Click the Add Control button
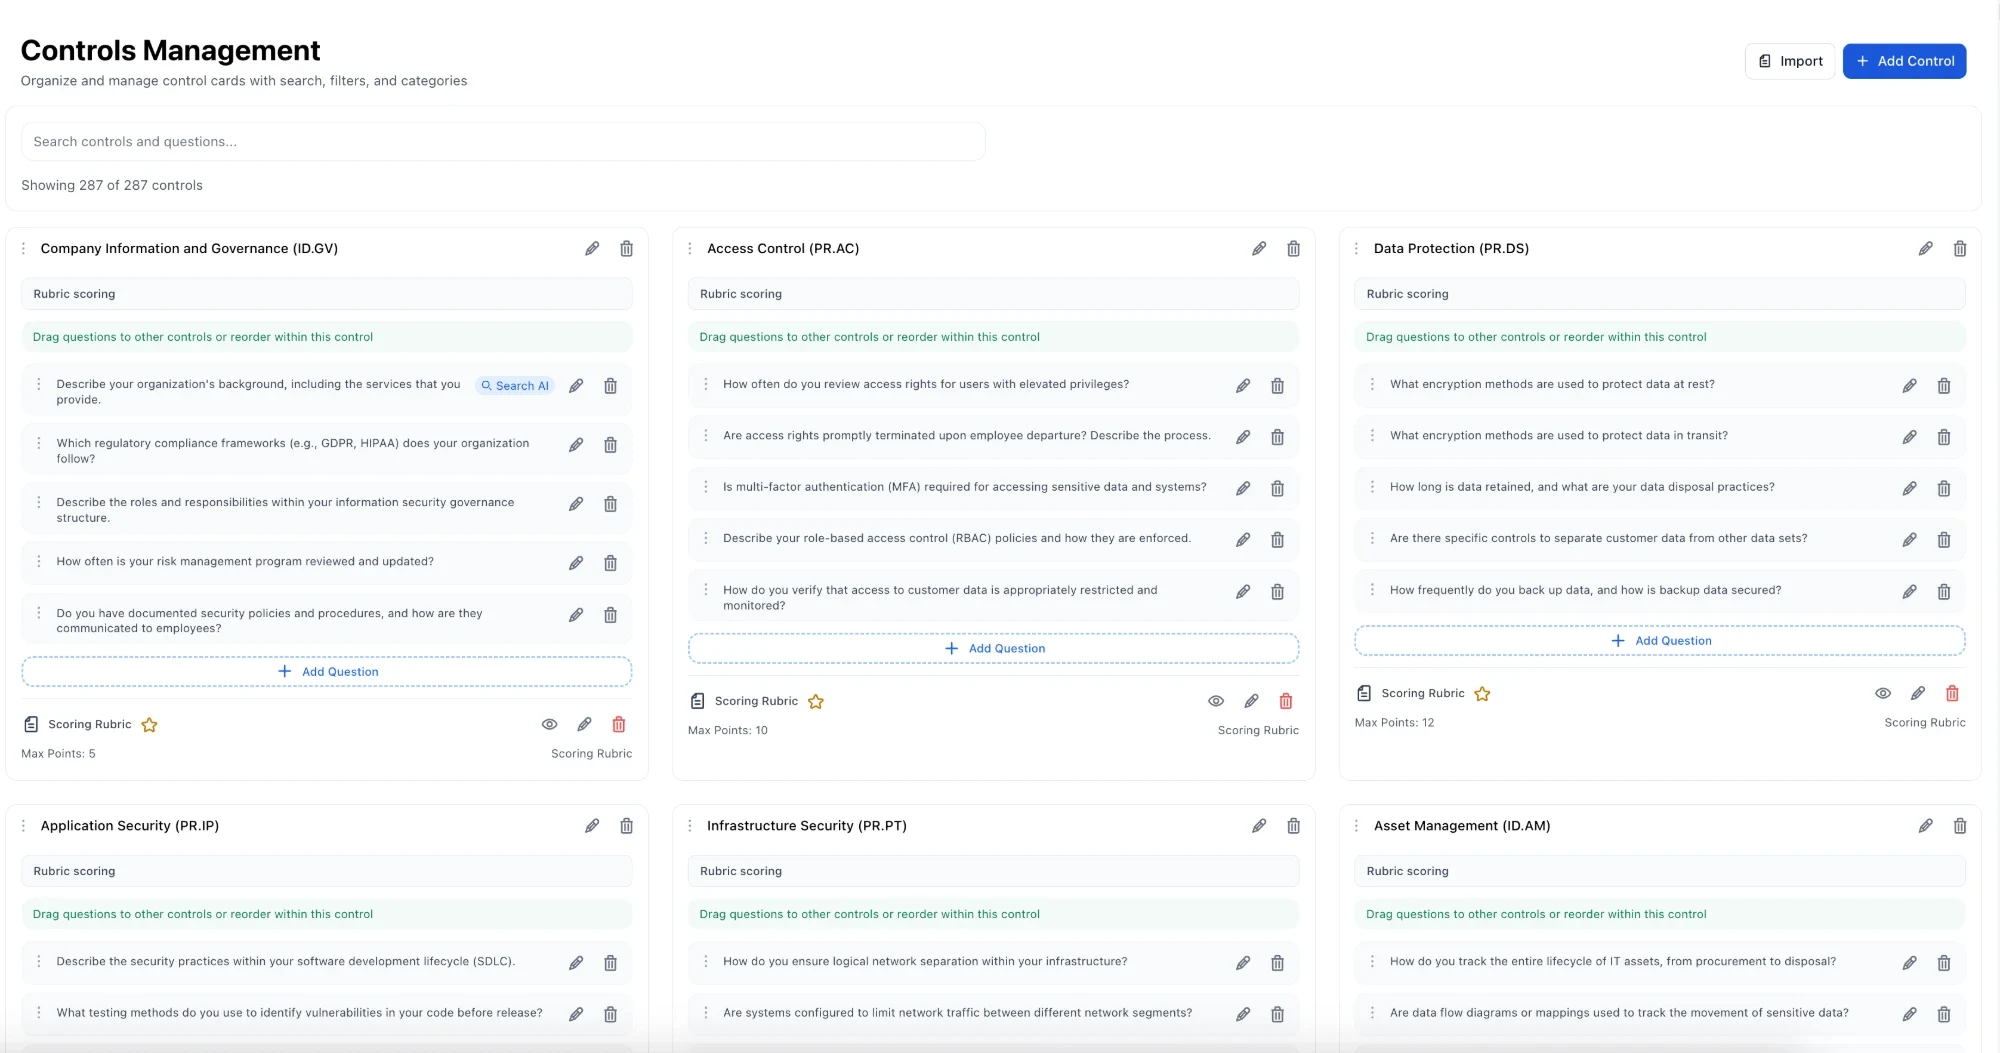The height and width of the screenshot is (1053, 2000). tap(1904, 61)
